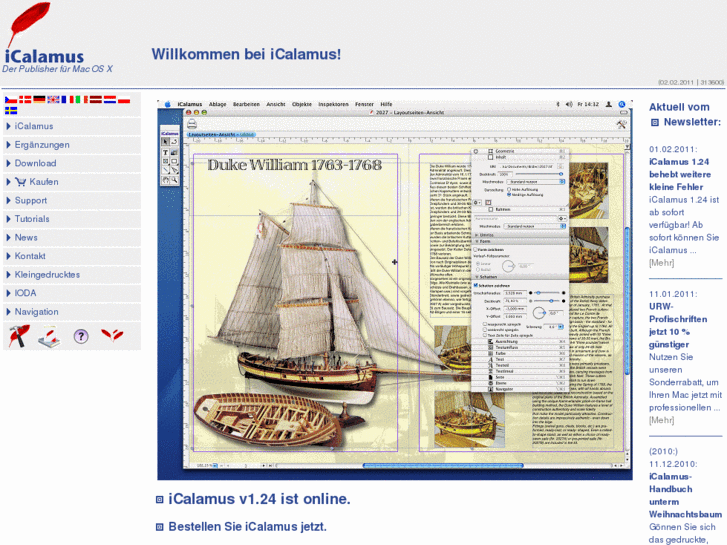The image size is (727, 545).
Task: Select the Hohe Auflösung radio button
Action: (x=509, y=190)
